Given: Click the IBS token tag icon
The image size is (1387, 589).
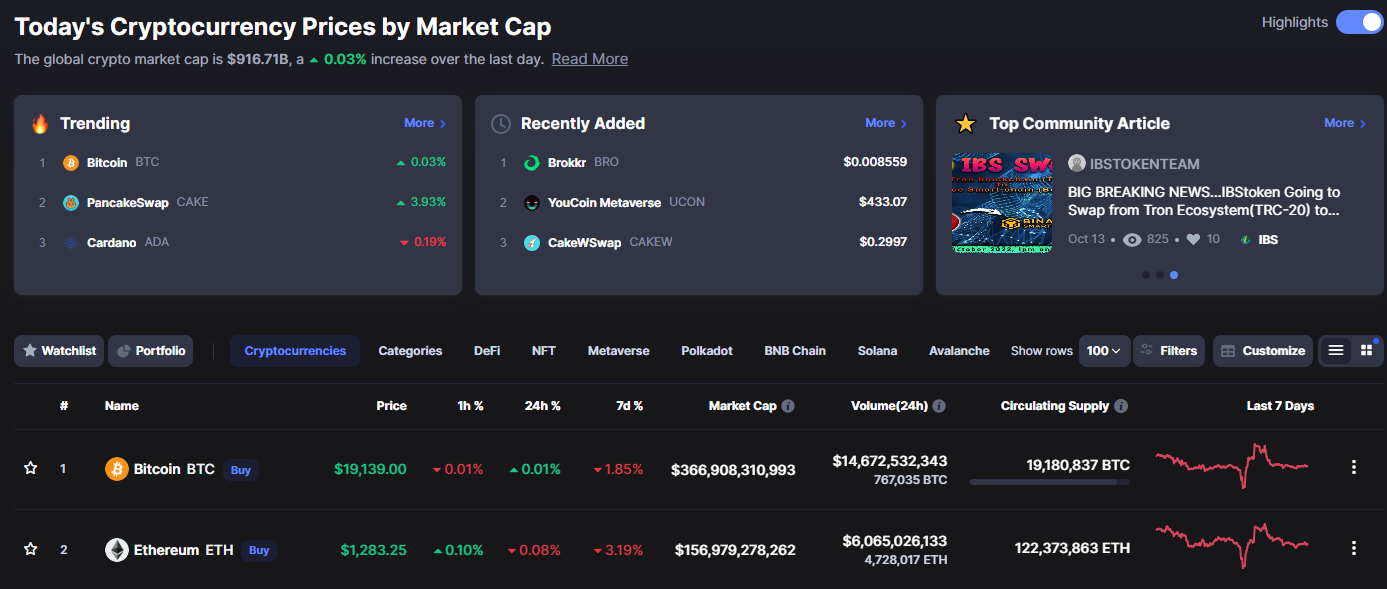Looking at the screenshot, I should [1245, 240].
